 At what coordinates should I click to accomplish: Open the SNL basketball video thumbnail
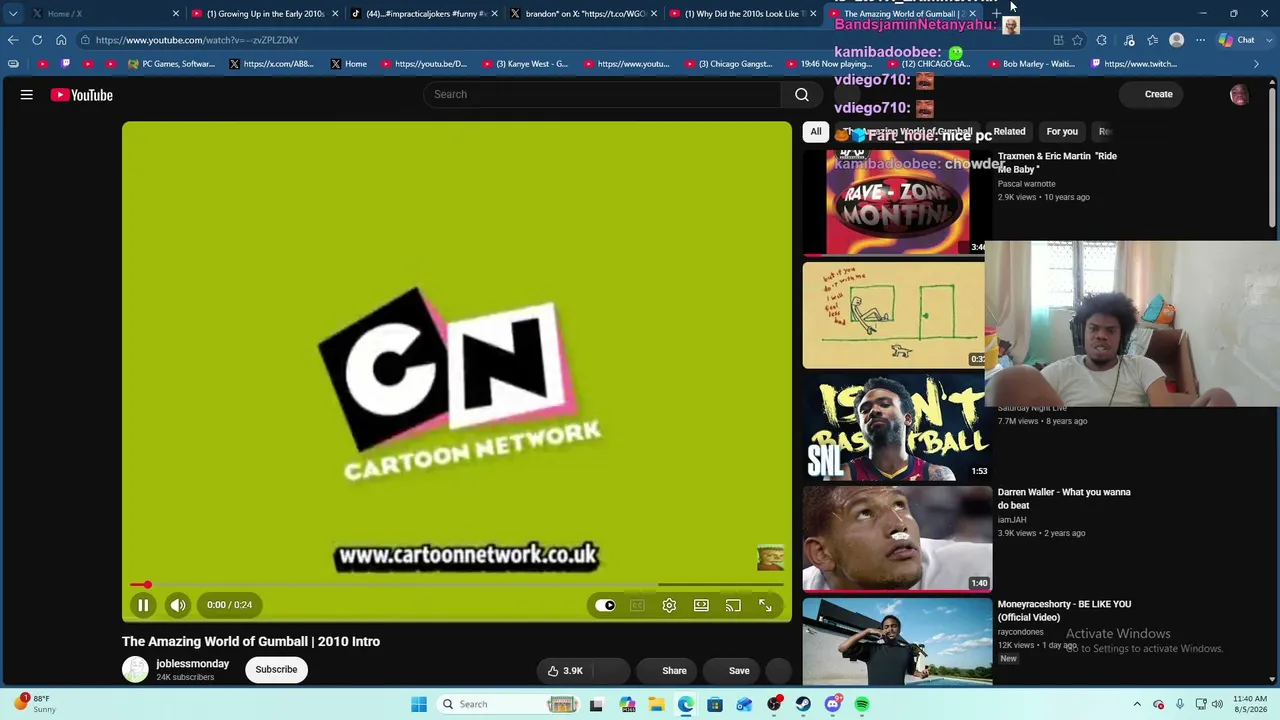click(x=897, y=427)
